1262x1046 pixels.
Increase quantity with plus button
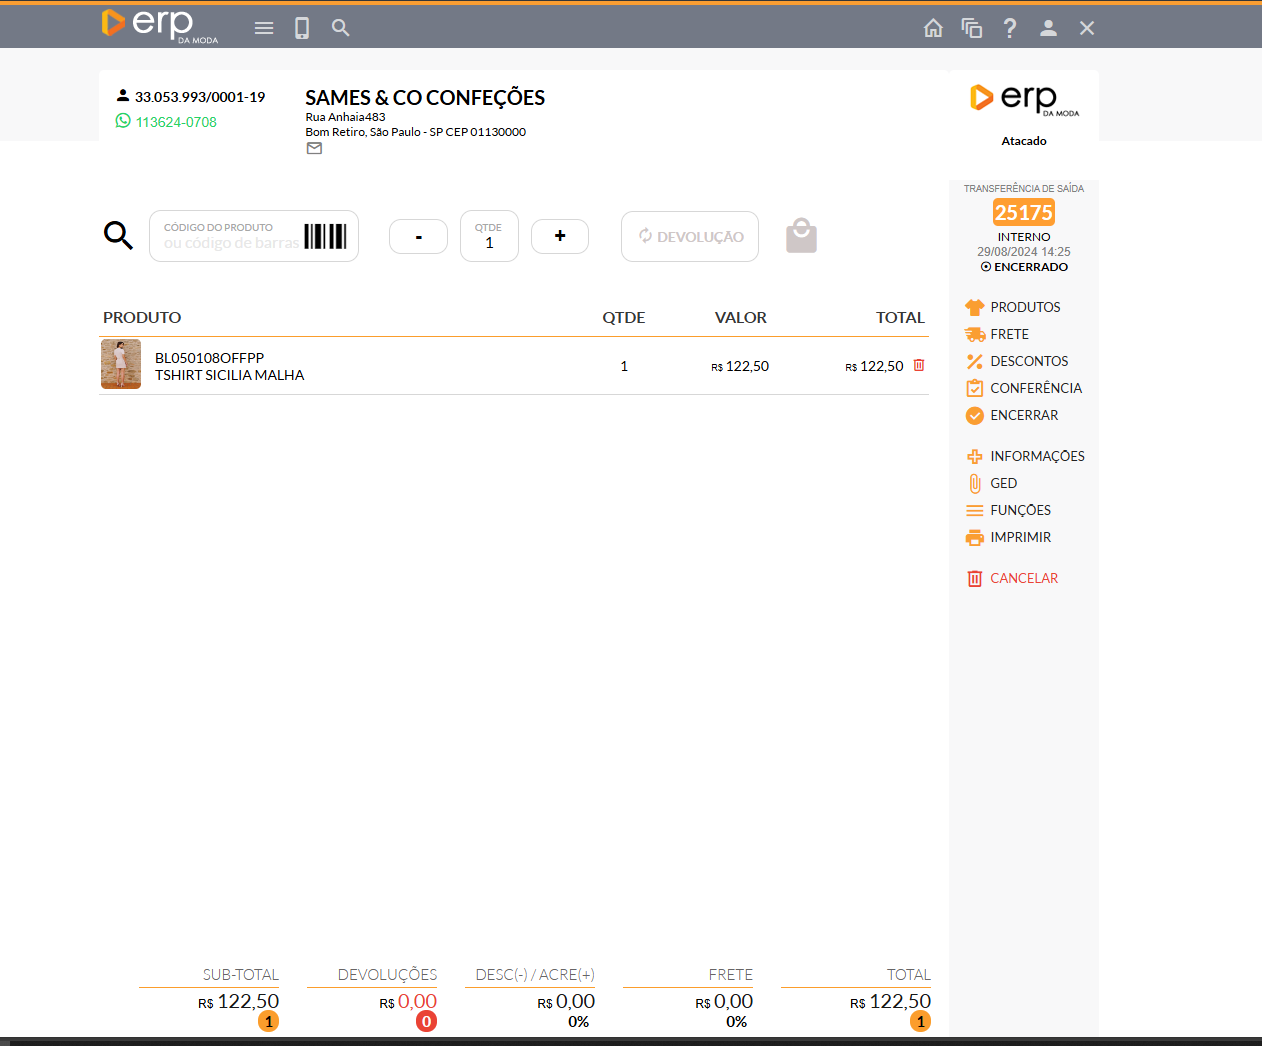tap(560, 236)
